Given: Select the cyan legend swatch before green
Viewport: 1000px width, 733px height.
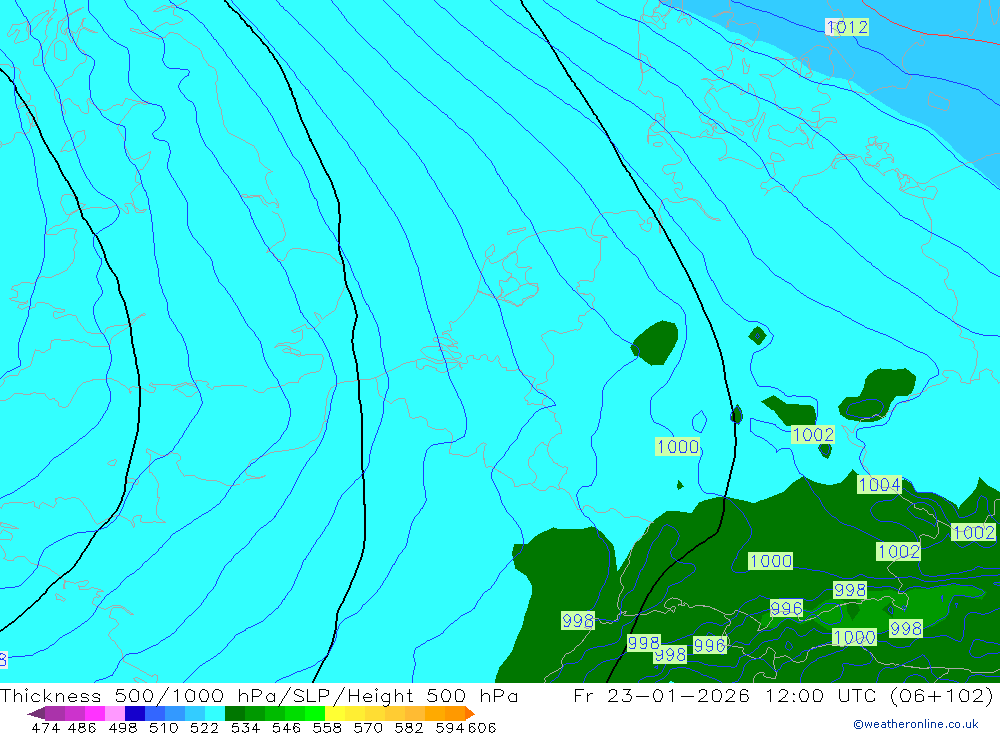Looking at the screenshot, I should (x=215, y=713).
